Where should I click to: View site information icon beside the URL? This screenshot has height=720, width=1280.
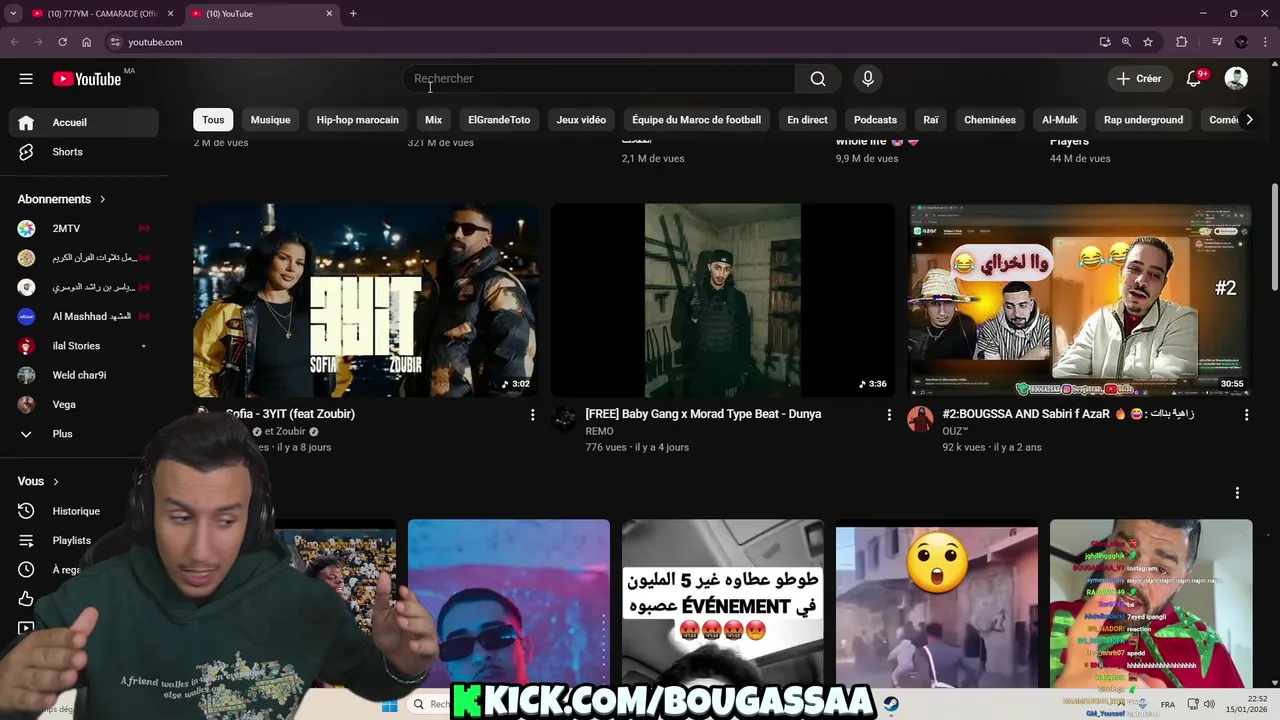click(115, 42)
